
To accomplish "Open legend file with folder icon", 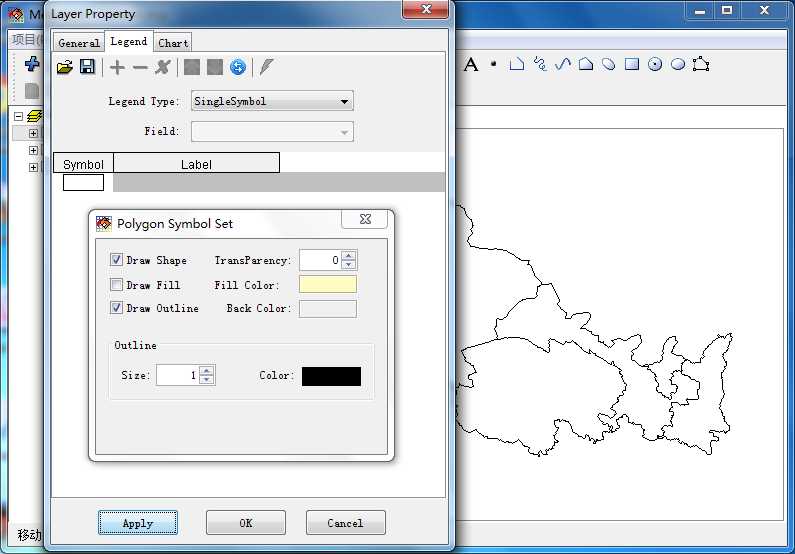I will tap(65, 67).
